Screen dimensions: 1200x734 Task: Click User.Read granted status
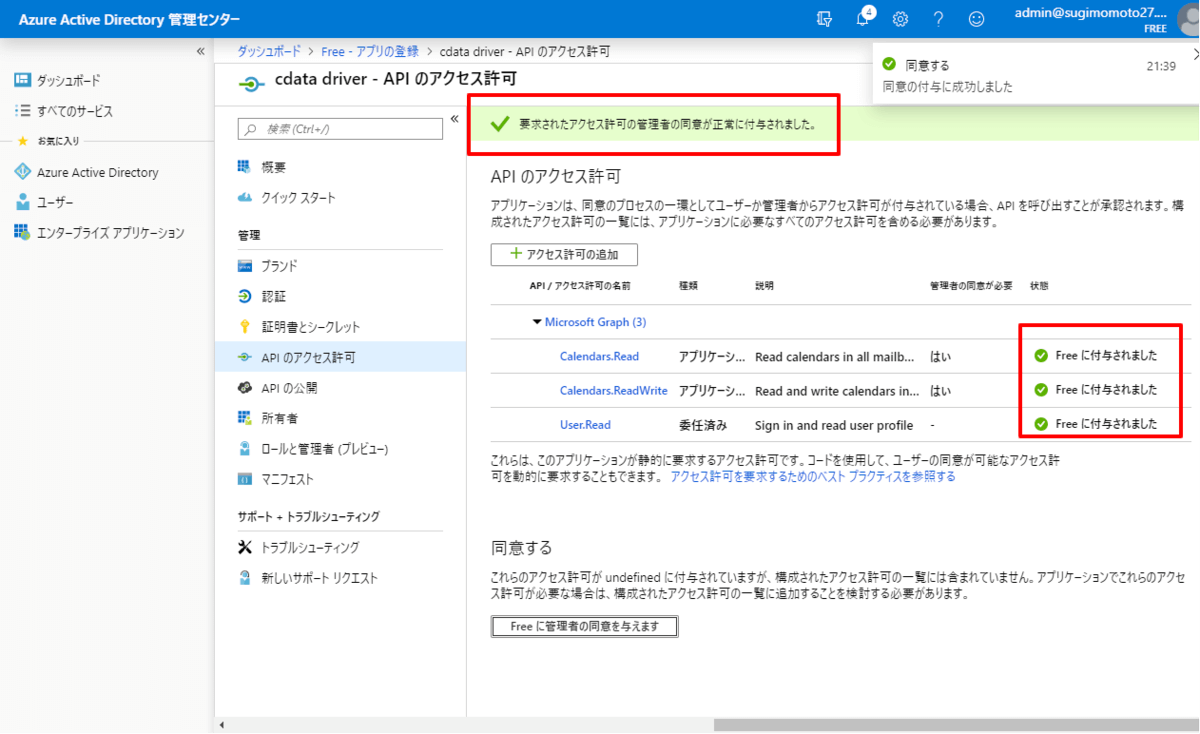(x=1096, y=424)
